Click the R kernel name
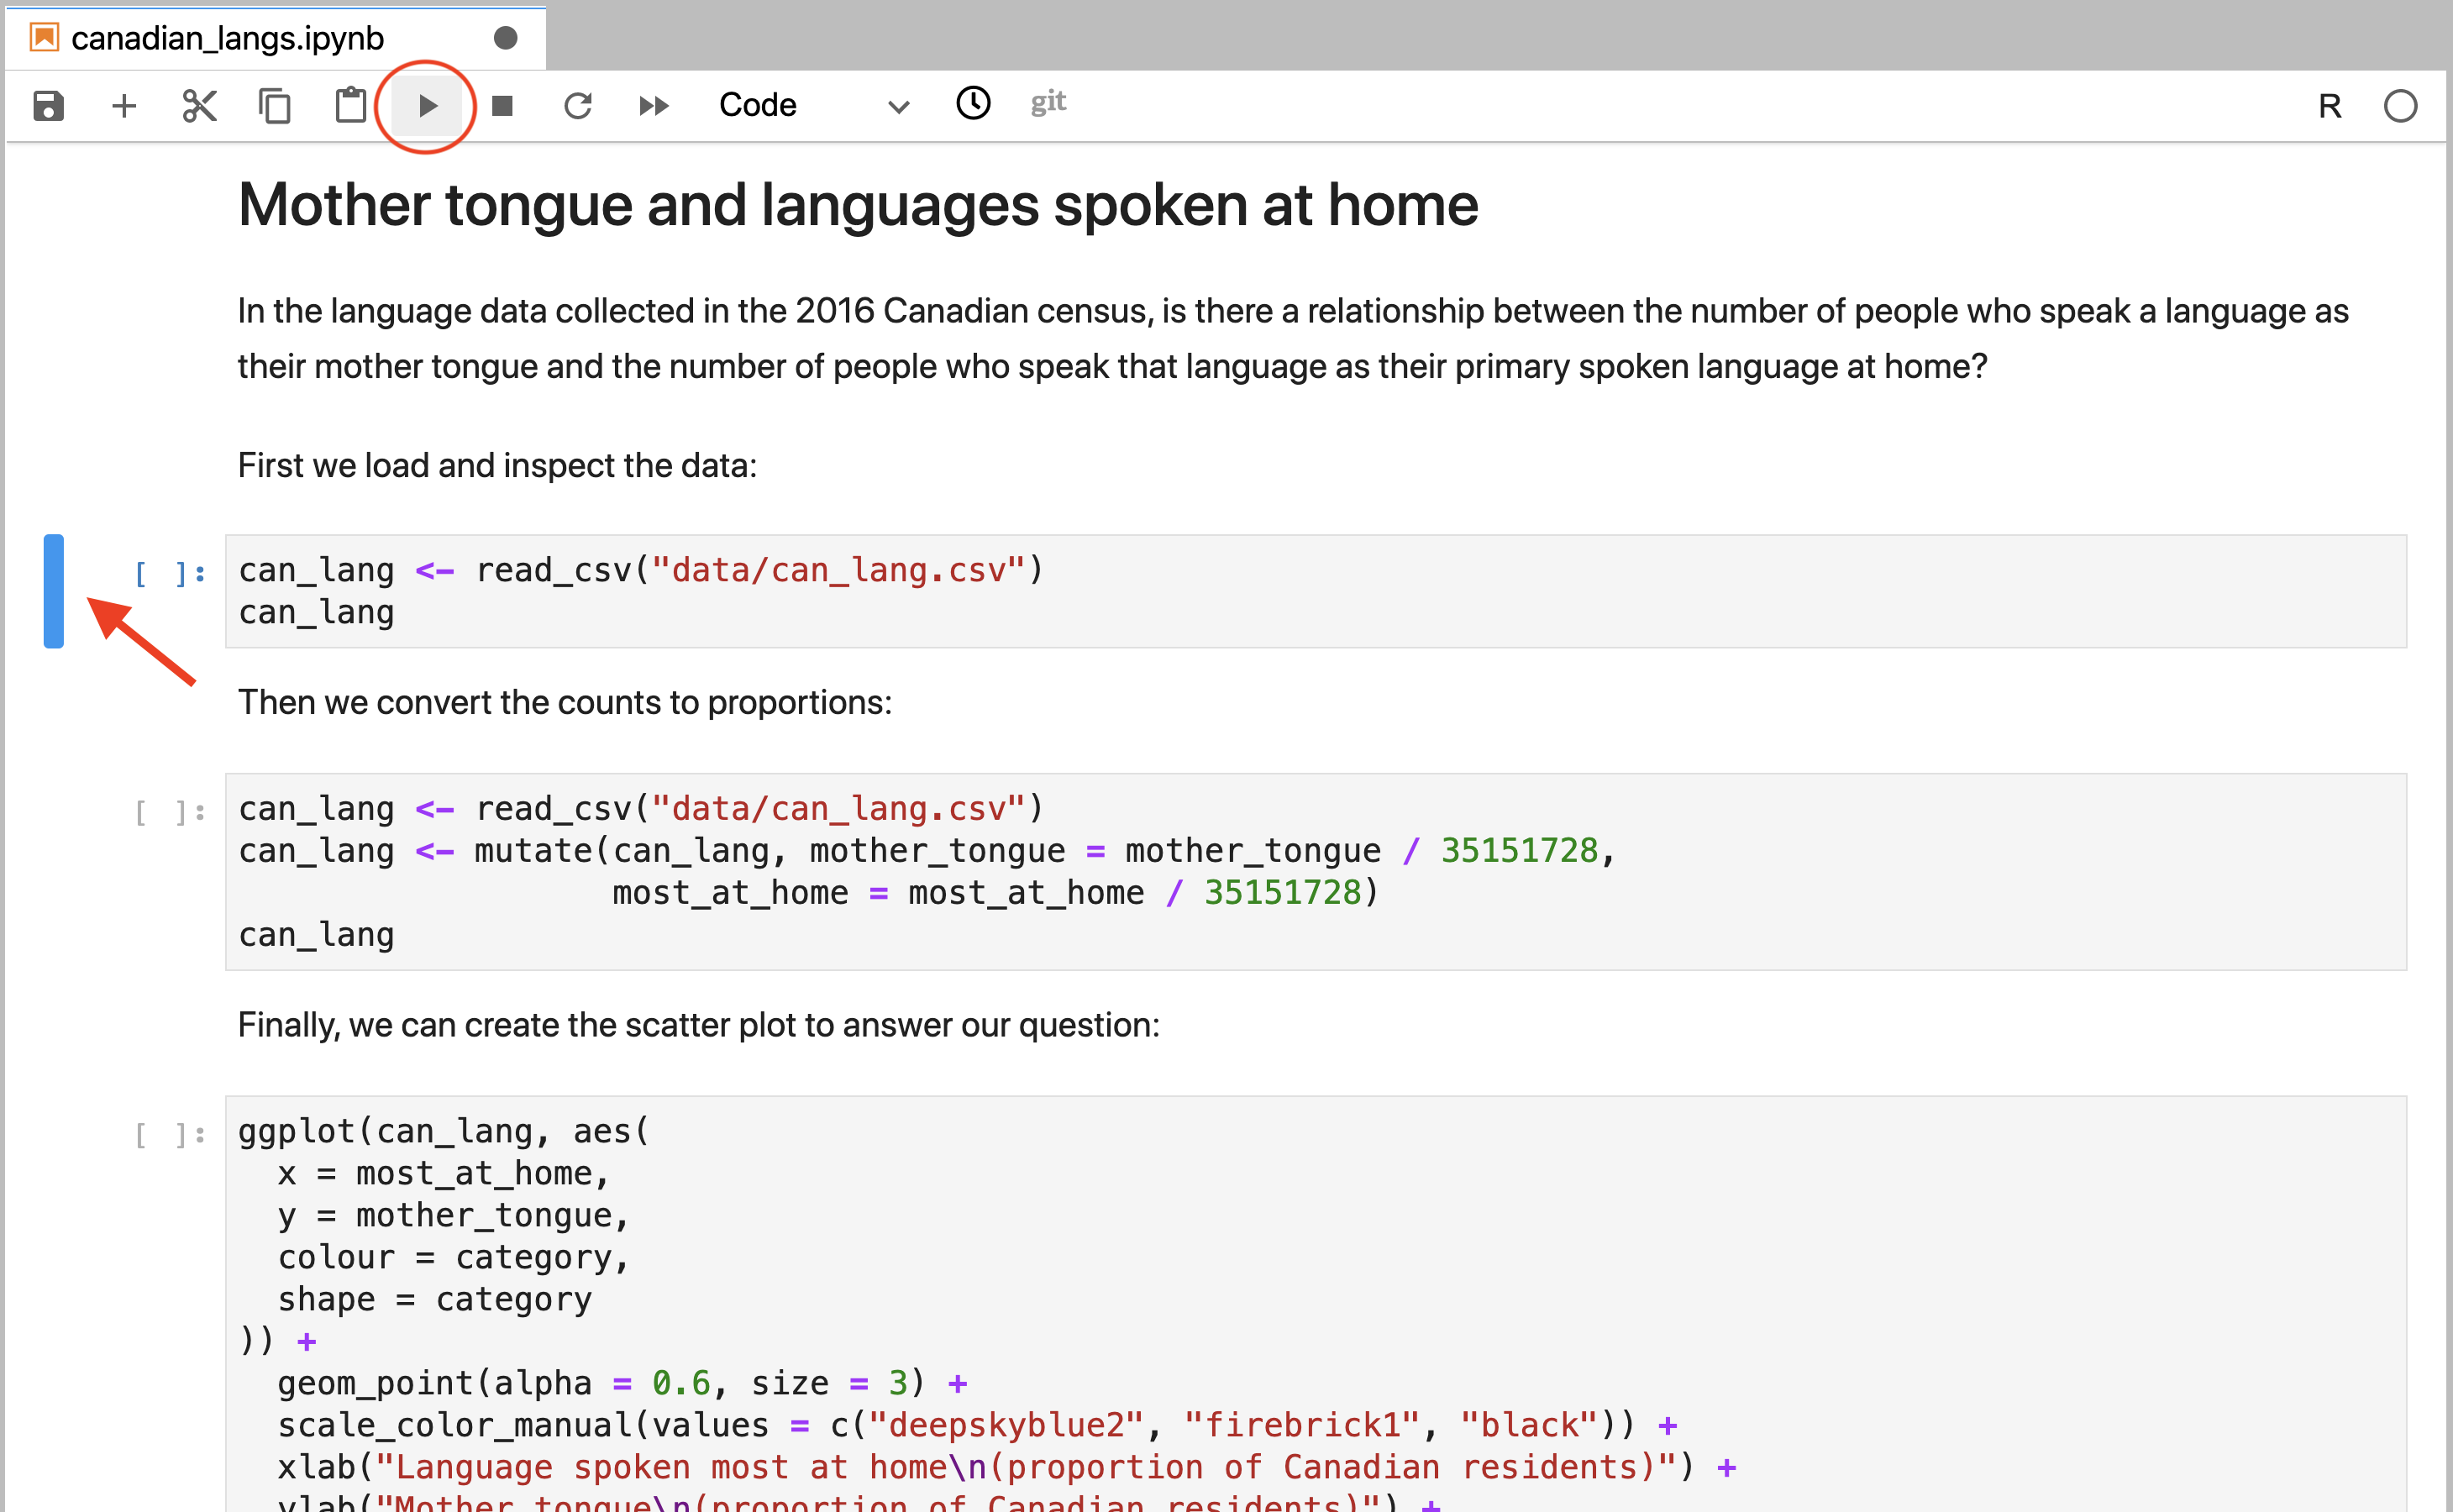This screenshot has height=1512, width=2453. pos(2329,106)
